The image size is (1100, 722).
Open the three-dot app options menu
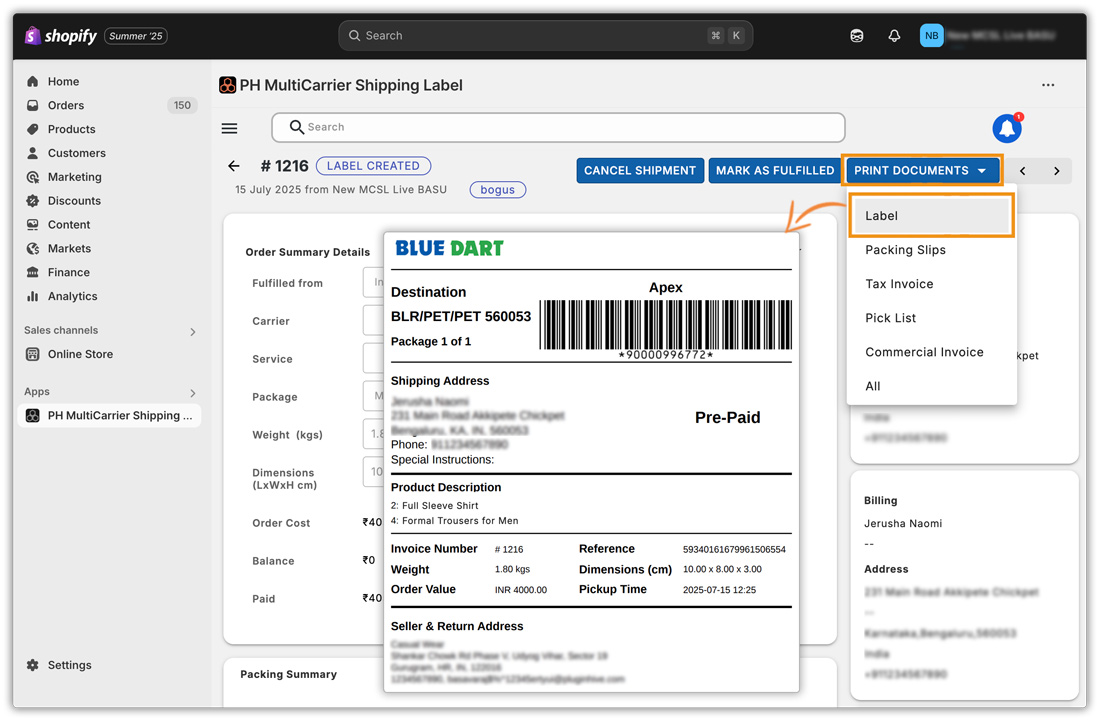pyautogui.click(x=1048, y=85)
